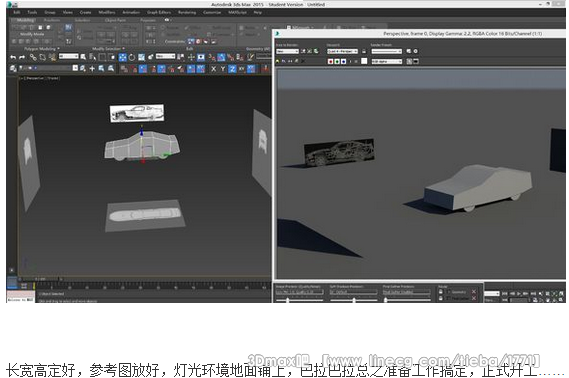Switch to the Freeform ribbon tab
The height and width of the screenshot is (378, 569).
(52, 20)
